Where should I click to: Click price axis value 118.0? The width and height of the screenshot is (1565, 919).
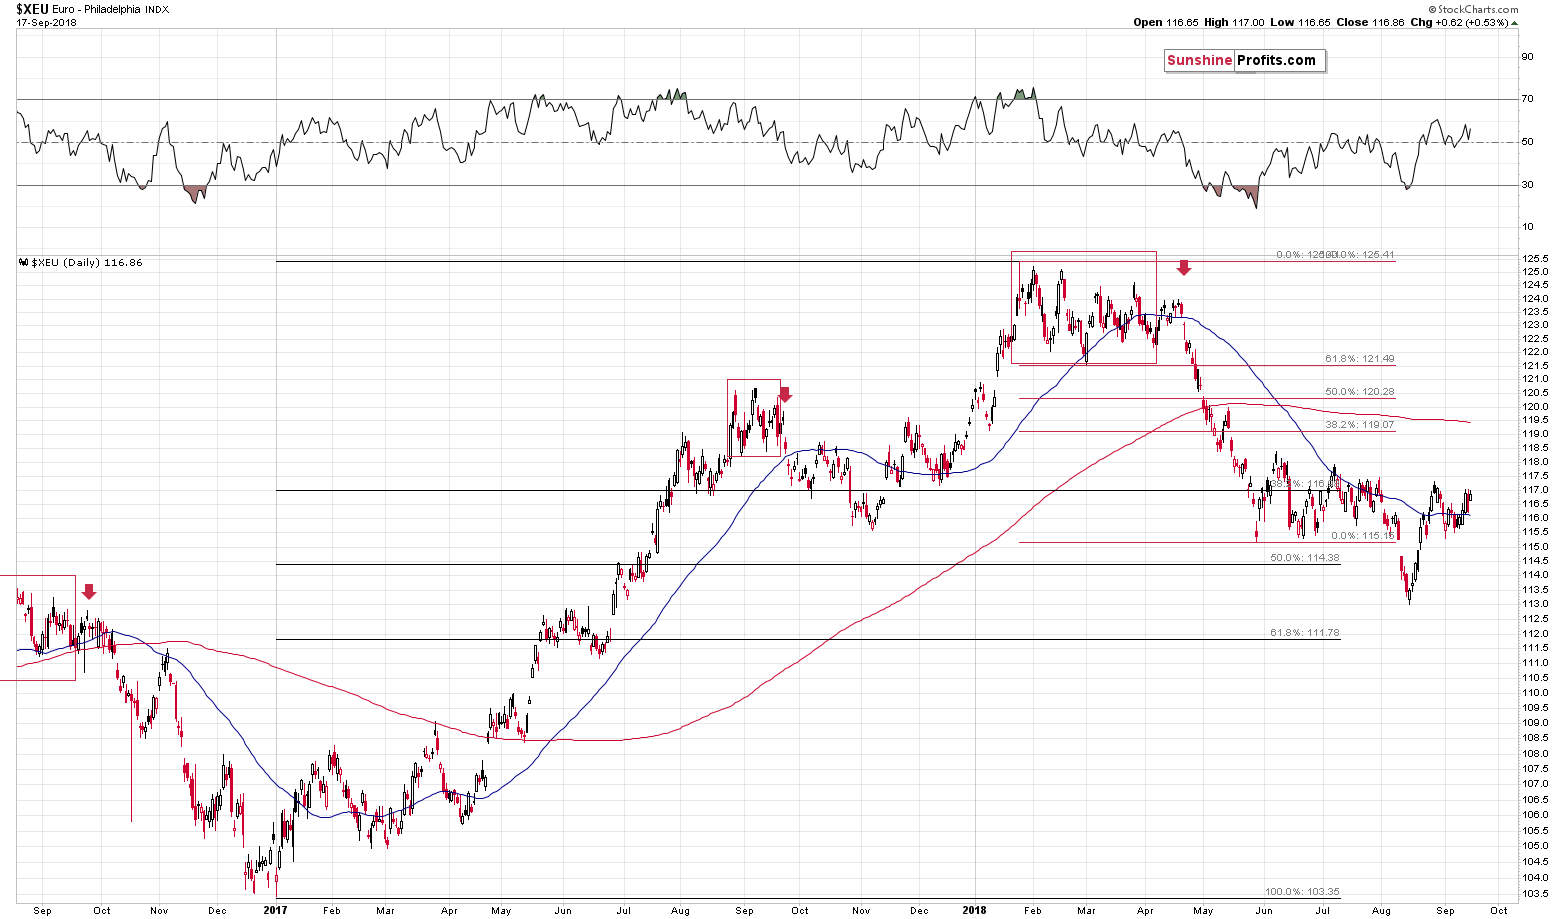click(x=1535, y=462)
